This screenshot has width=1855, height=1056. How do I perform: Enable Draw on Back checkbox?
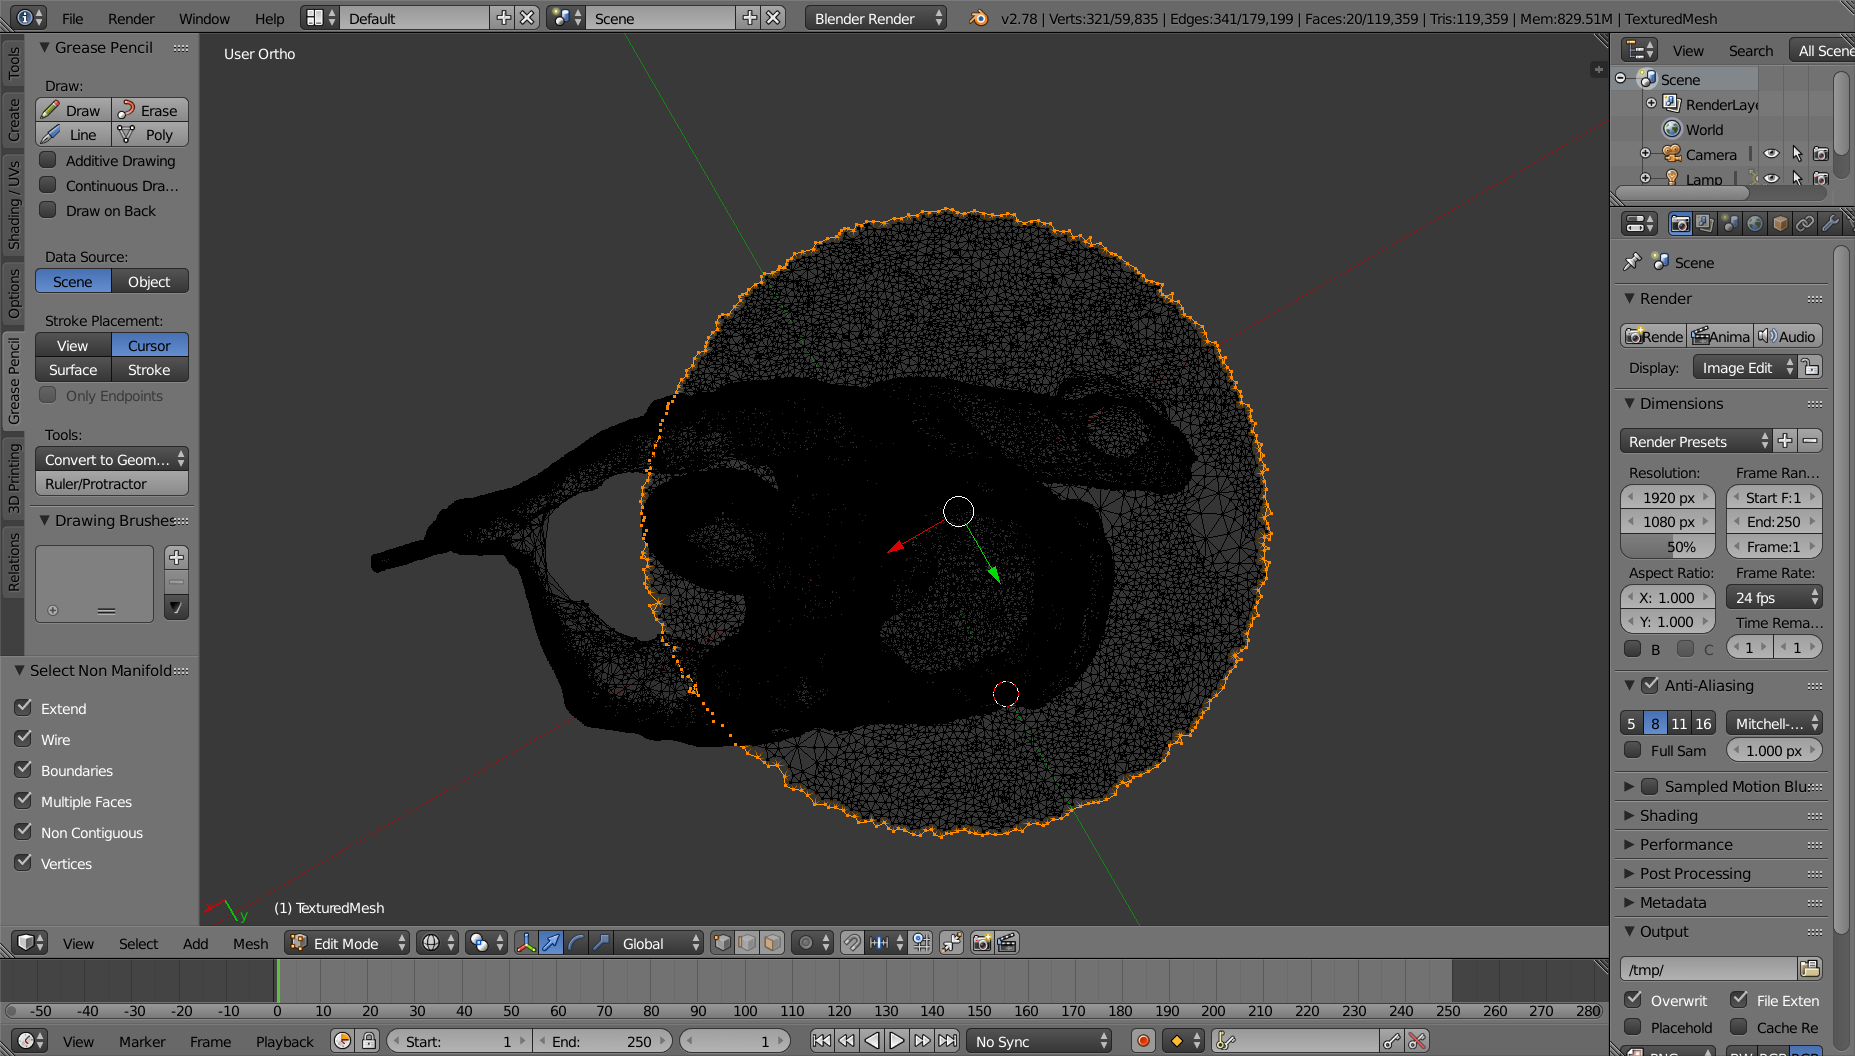(47, 210)
